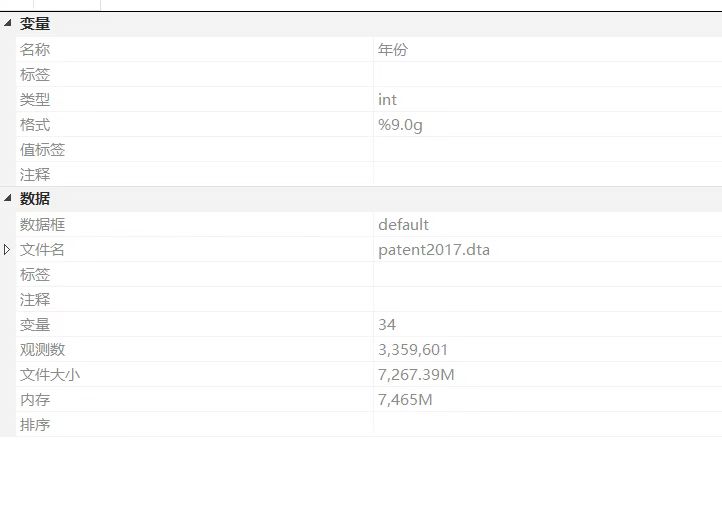Select the 格式 value %9.0g
The image size is (722, 521).
400,124
